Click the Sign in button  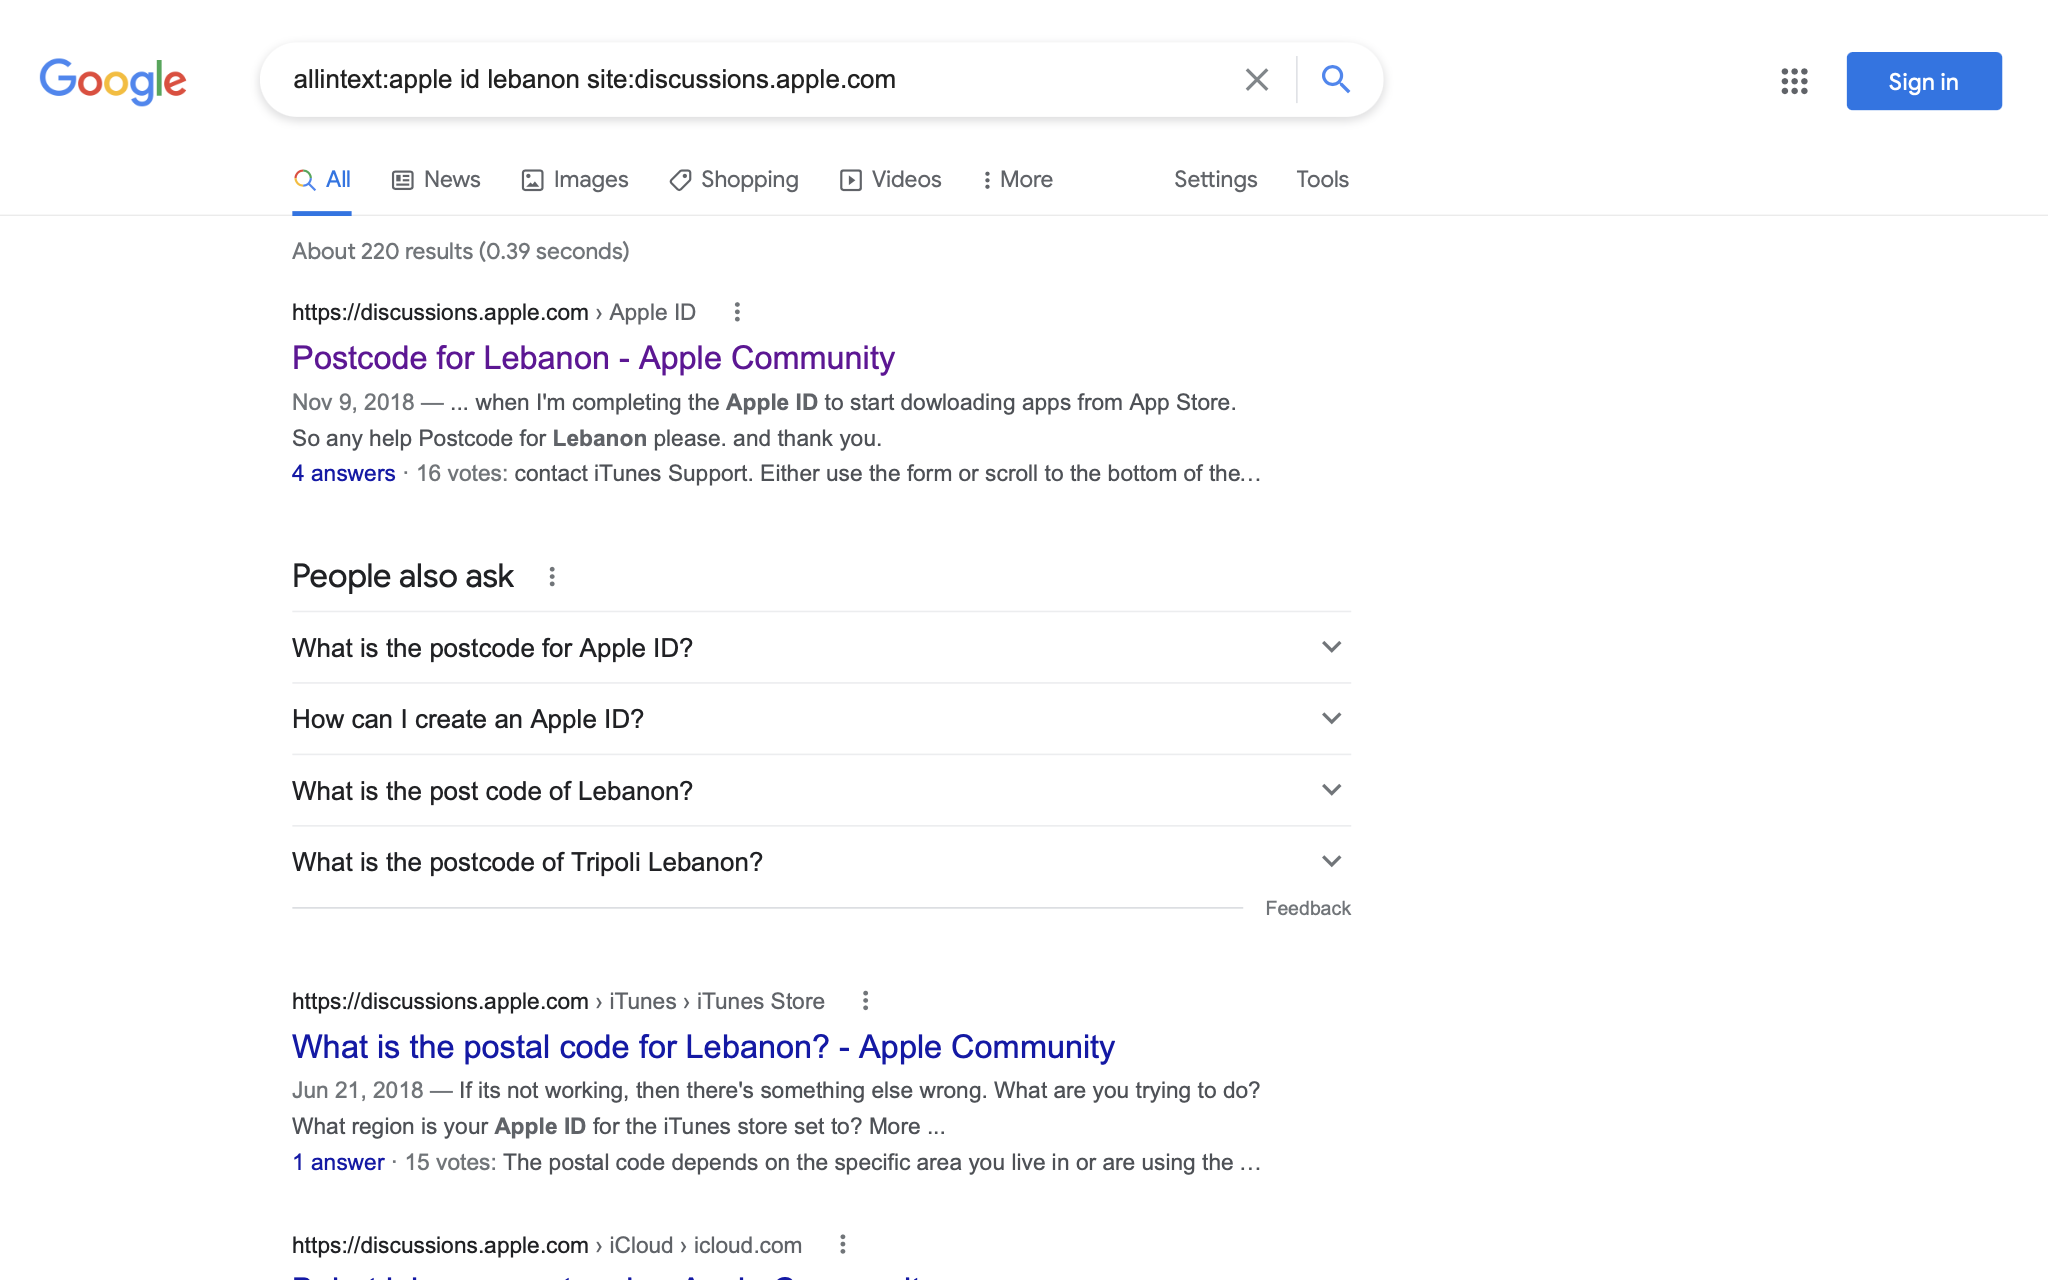1923,81
